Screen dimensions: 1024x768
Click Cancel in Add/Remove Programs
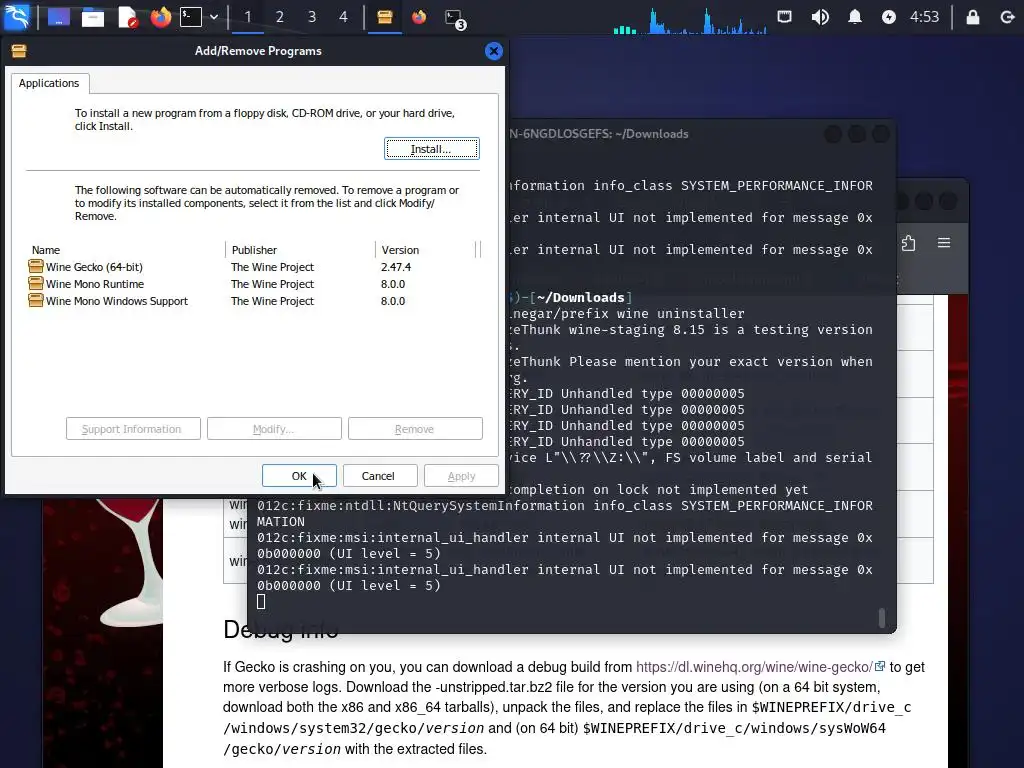click(380, 476)
